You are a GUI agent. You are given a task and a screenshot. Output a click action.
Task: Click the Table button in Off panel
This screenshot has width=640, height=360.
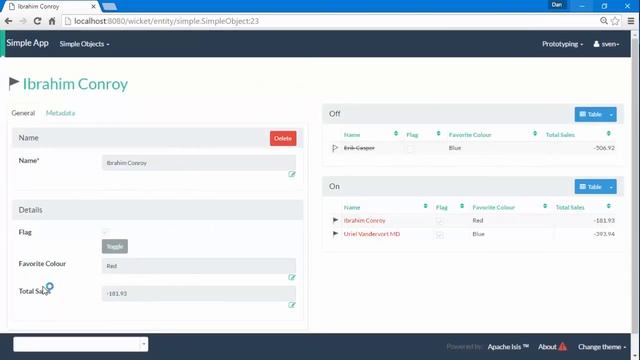[x=590, y=115]
